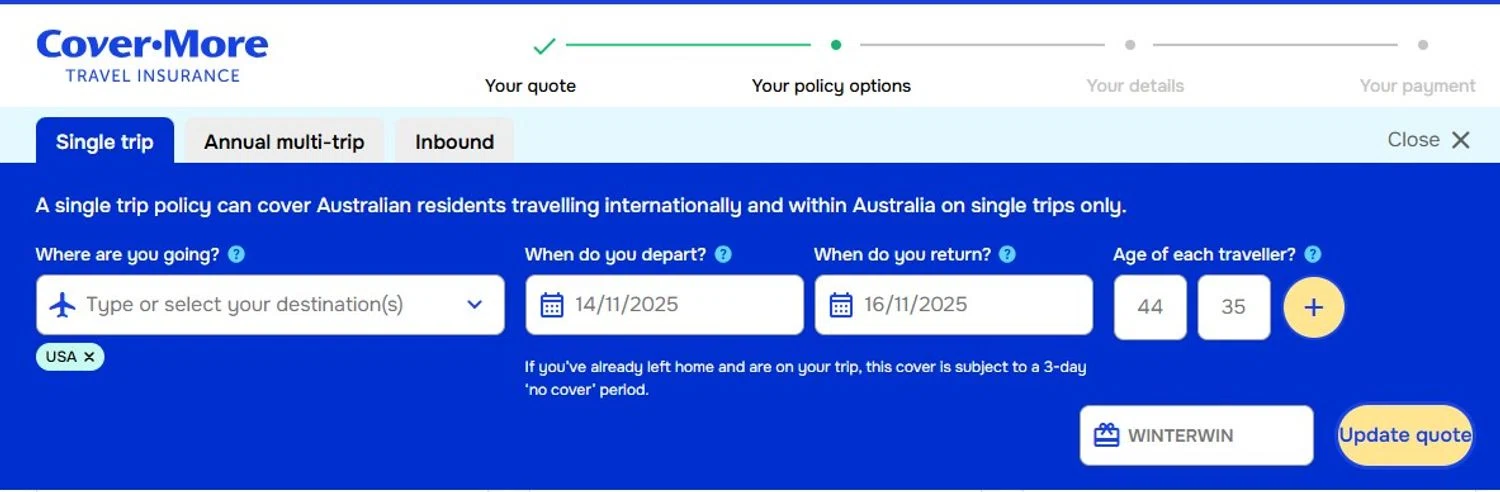Open help for 'Where are you going?'
Image resolution: width=1500 pixels, height=492 pixels.
click(236, 254)
